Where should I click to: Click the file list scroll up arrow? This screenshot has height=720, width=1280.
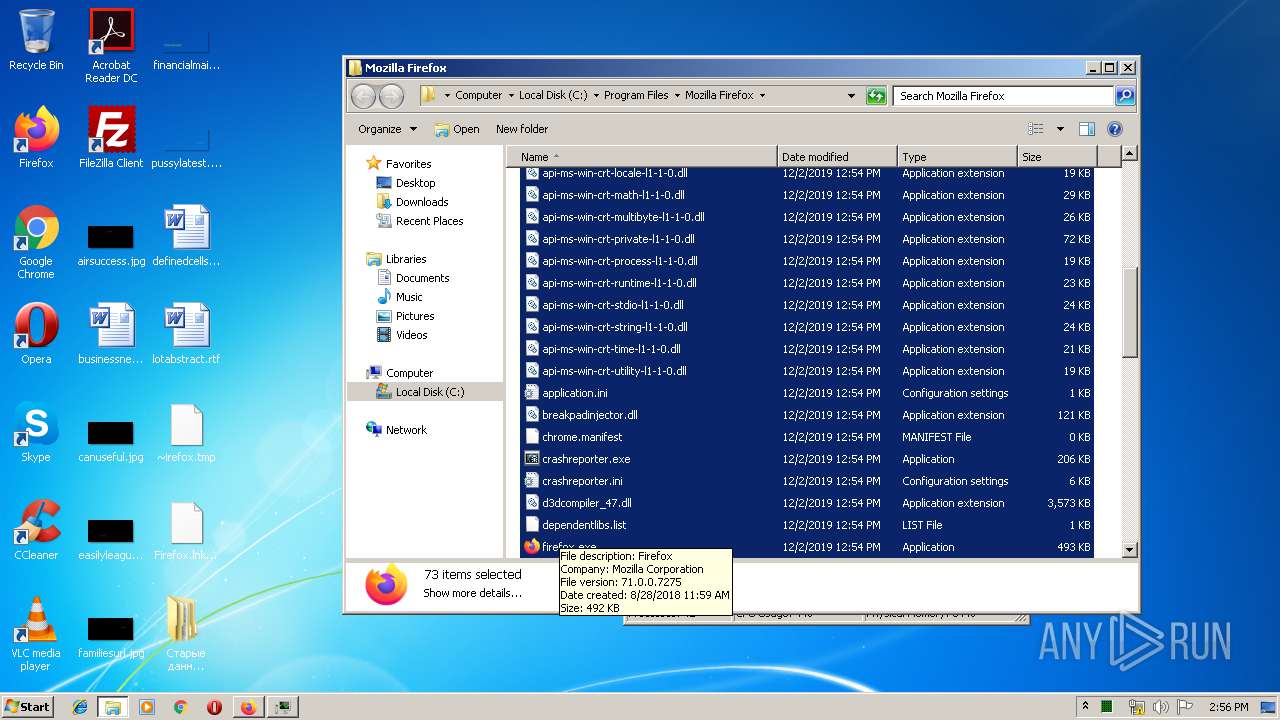(1130, 154)
